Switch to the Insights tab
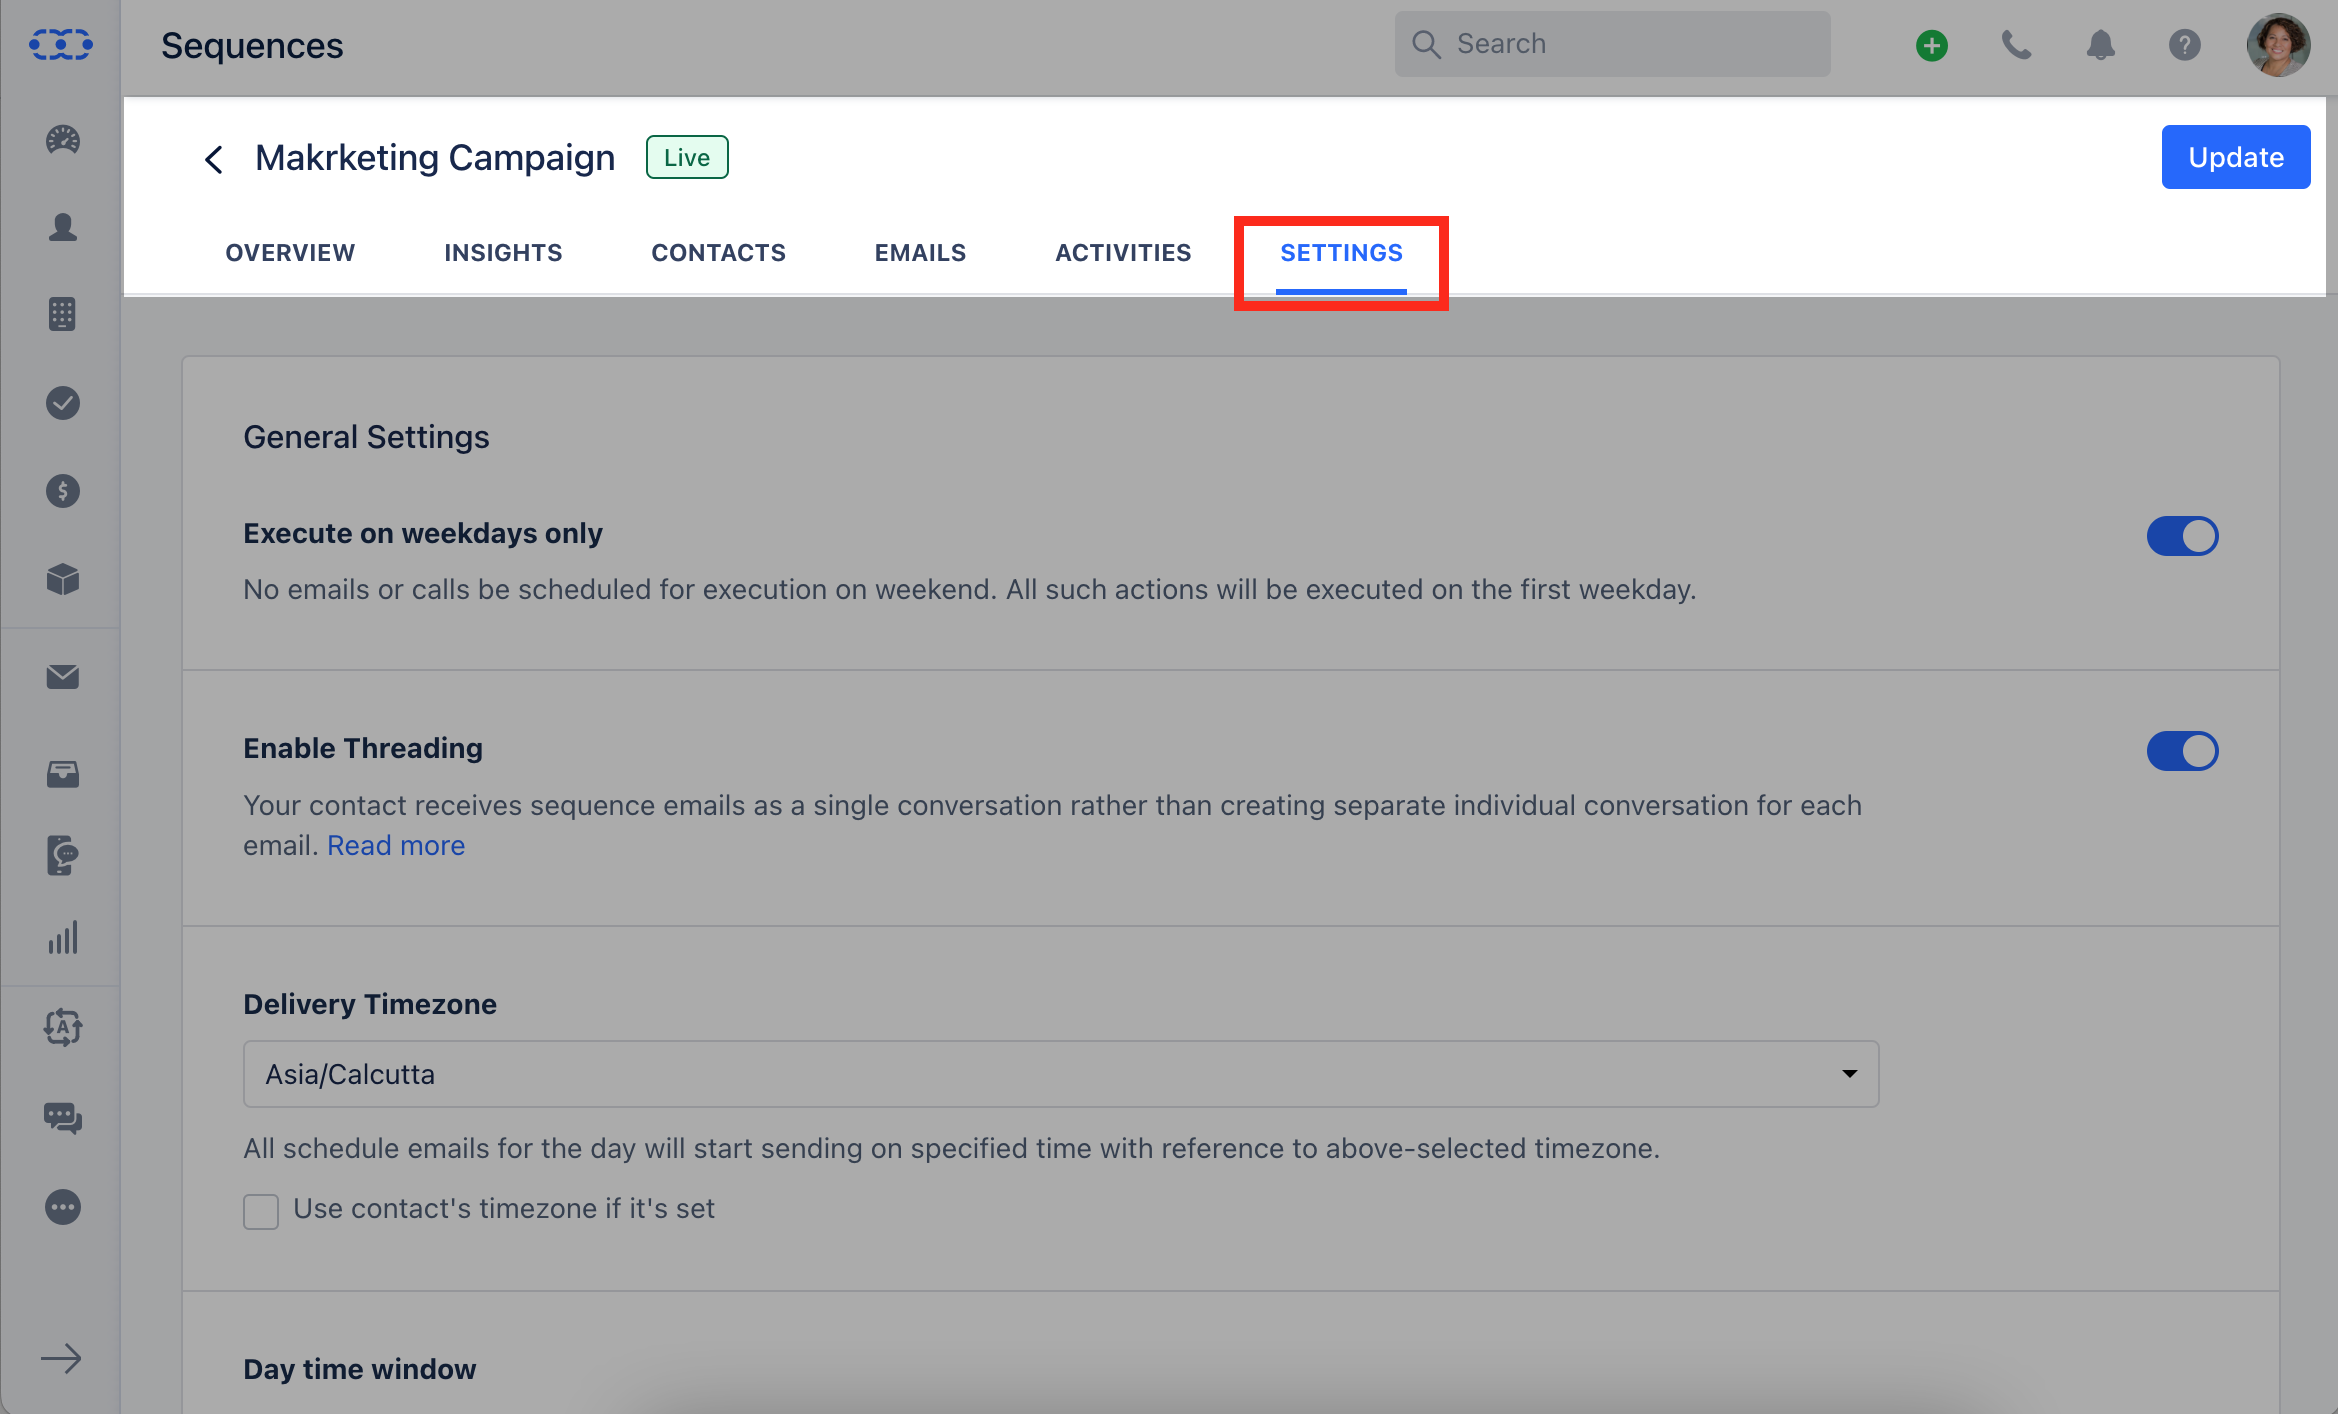This screenshot has width=2338, height=1414. coord(503,253)
